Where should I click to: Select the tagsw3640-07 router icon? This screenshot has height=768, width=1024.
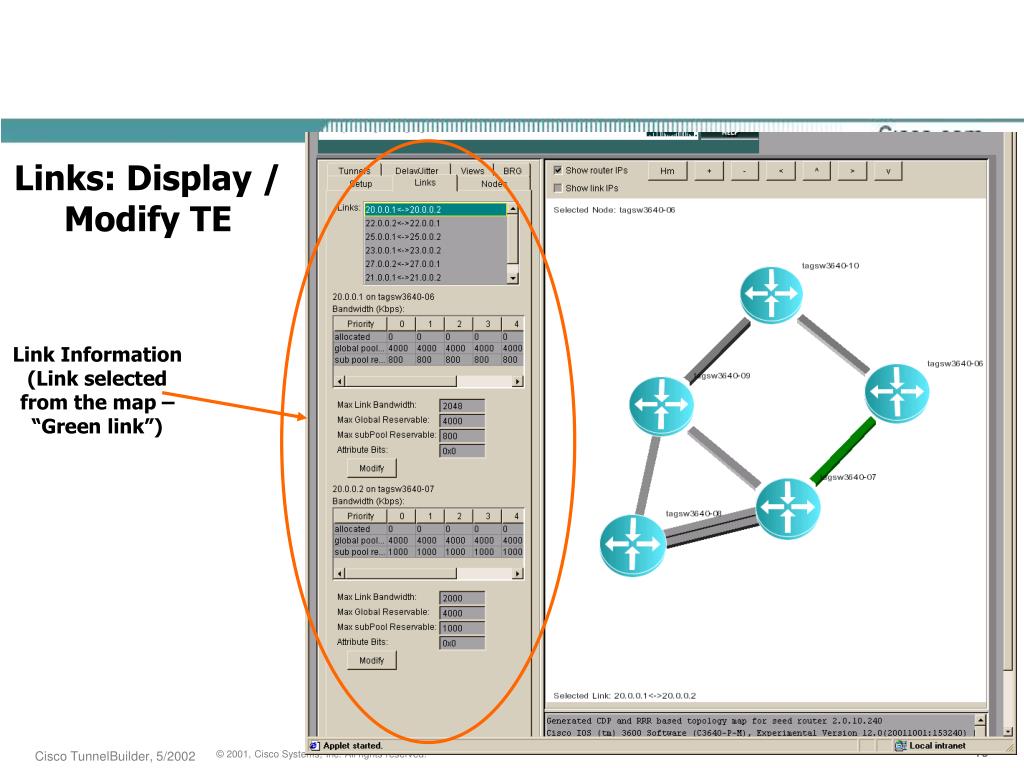click(788, 508)
